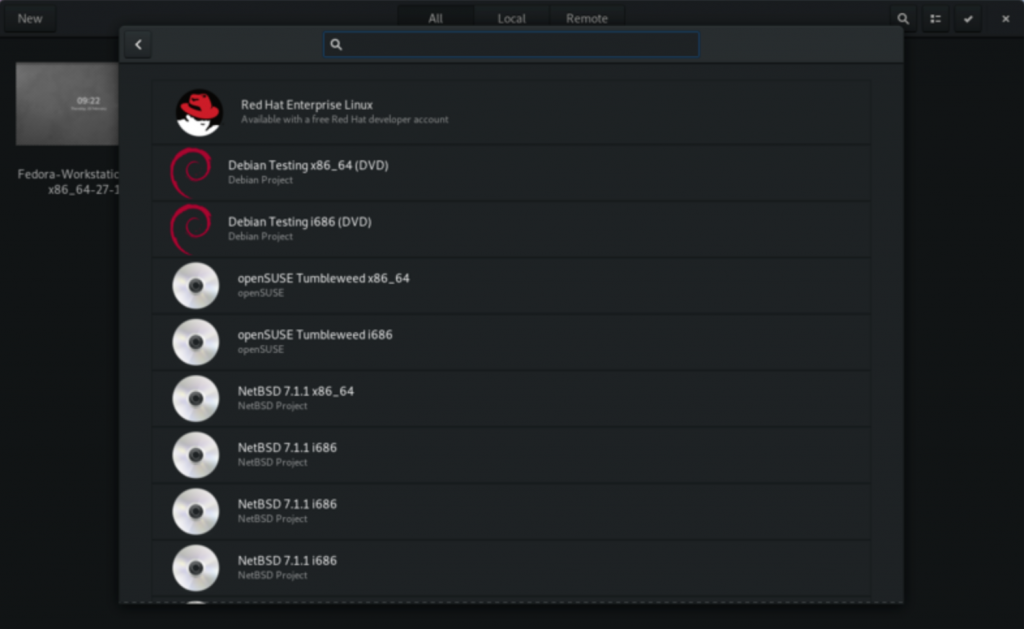Click Debian swirl icon for Testing i686
Image resolution: width=1024 pixels, height=629 pixels.
click(x=191, y=229)
